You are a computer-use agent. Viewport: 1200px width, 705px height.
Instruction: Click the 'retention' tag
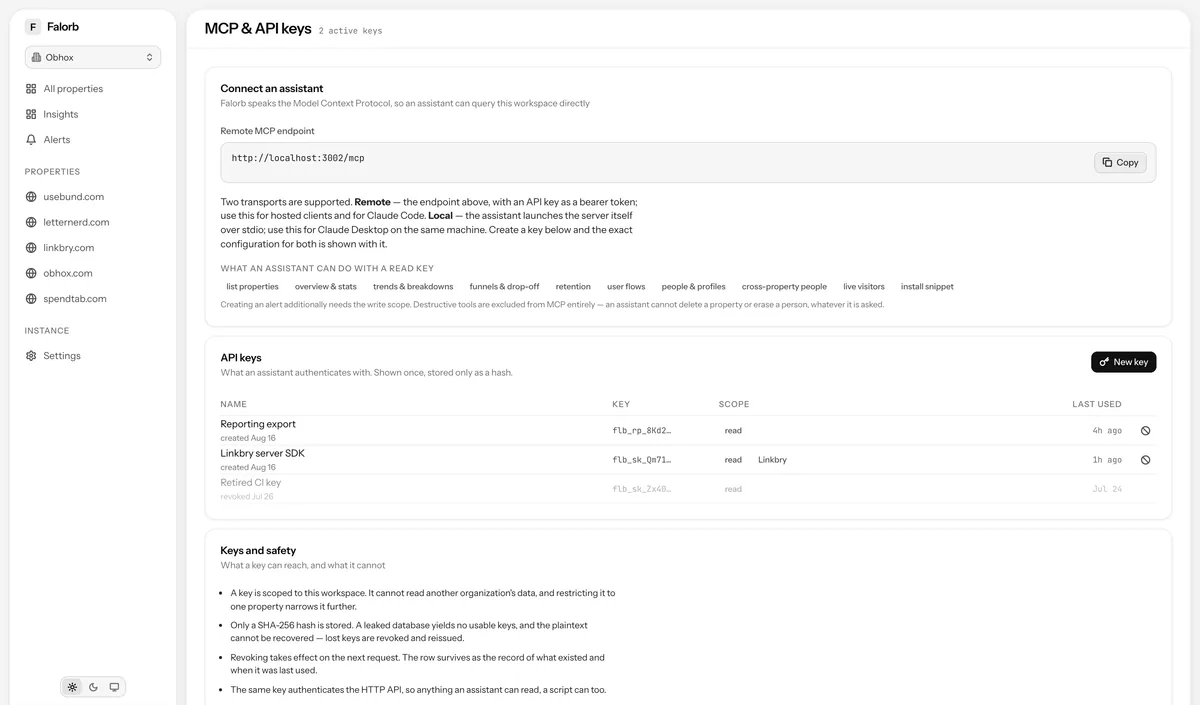[x=573, y=287]
